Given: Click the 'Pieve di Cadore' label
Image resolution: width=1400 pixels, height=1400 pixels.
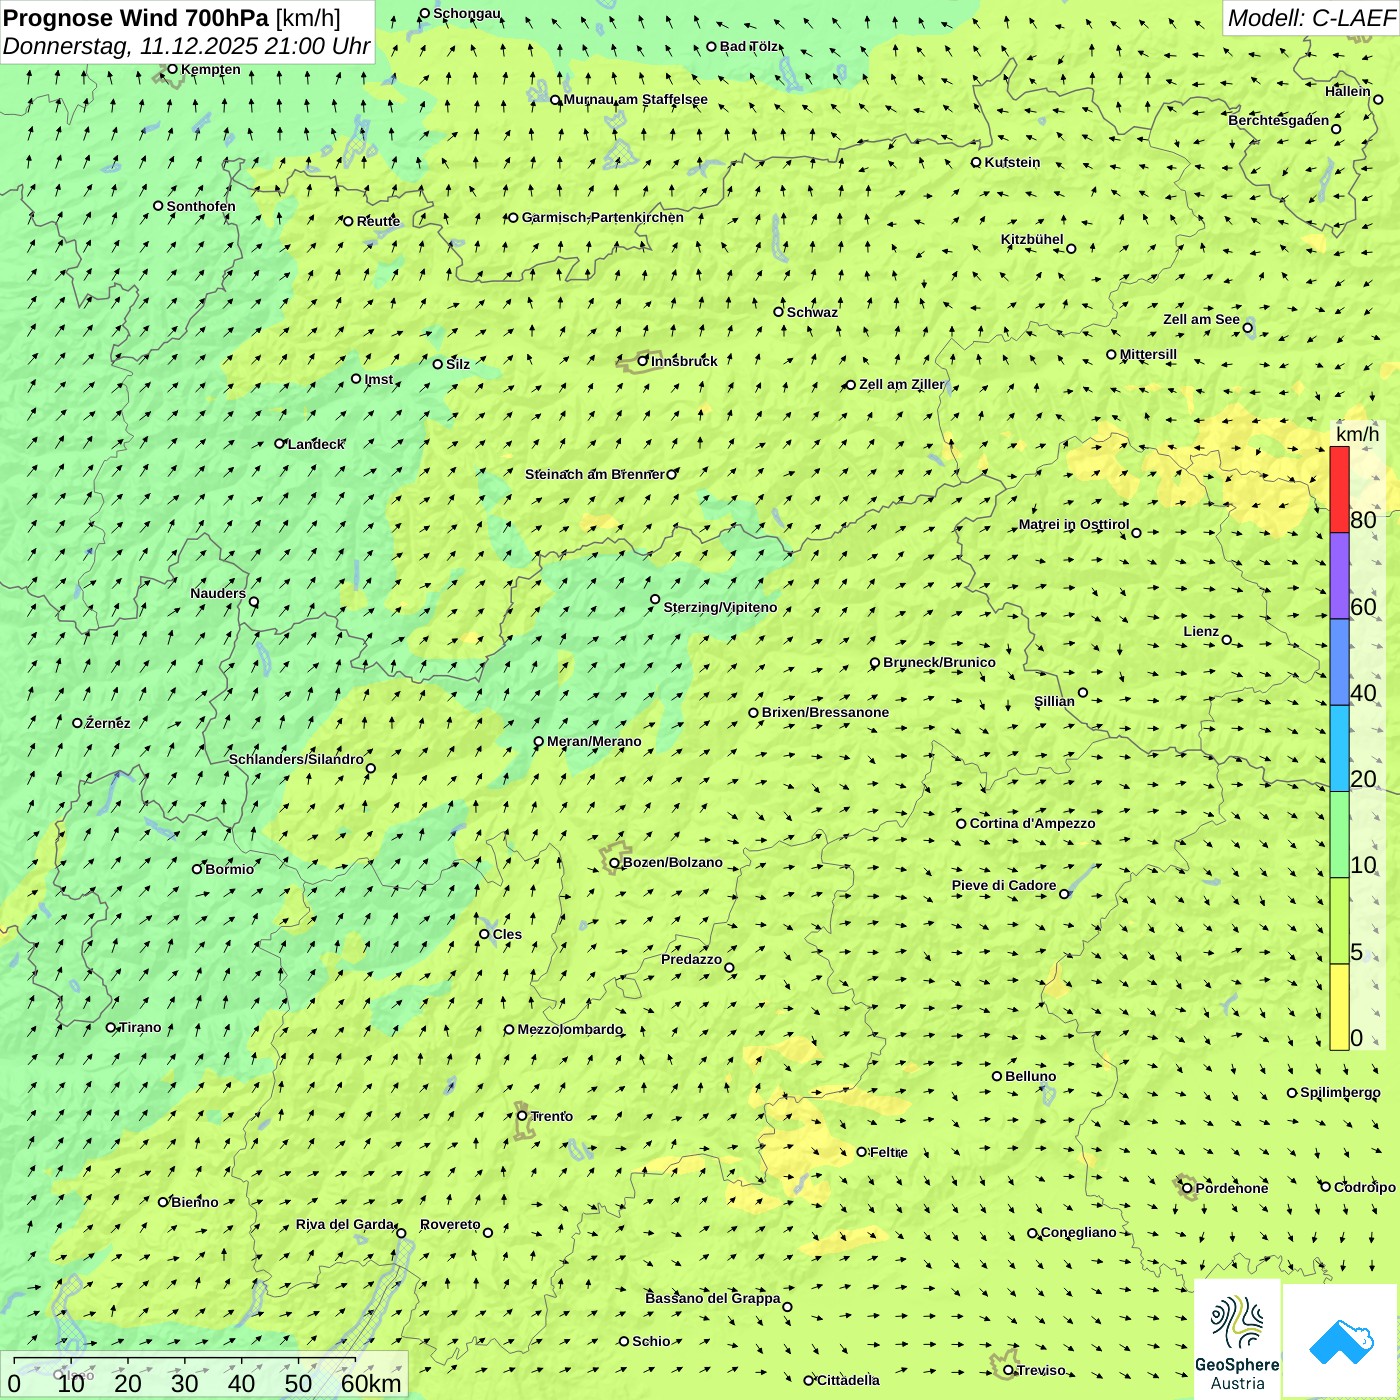Looking at the screenshot, I should click(x=1004, y=885).
